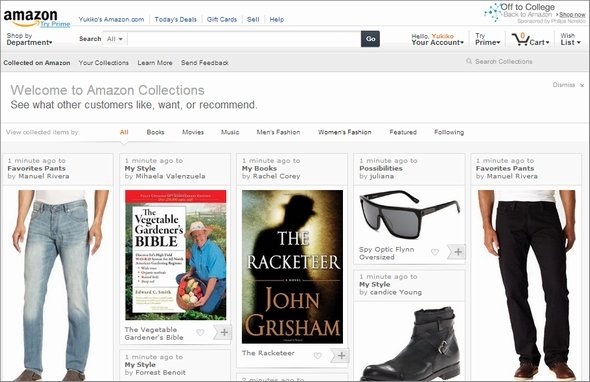Like The Racketeer with heart icon
This screenshot has width=590, height=382.
tap(318, 355)
